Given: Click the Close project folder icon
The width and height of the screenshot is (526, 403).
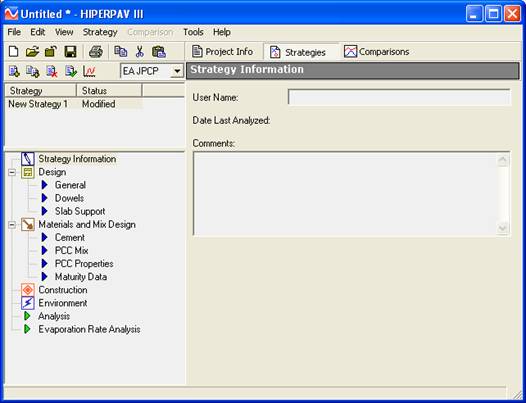Looking at the screenshot, I should [x=51, y=52].
